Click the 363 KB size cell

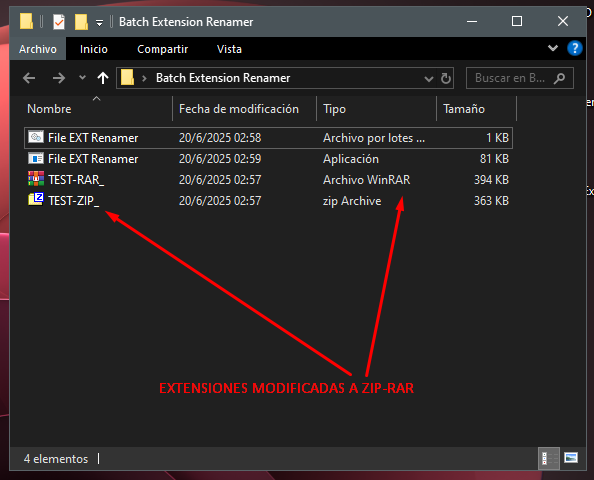click(491, 201)
